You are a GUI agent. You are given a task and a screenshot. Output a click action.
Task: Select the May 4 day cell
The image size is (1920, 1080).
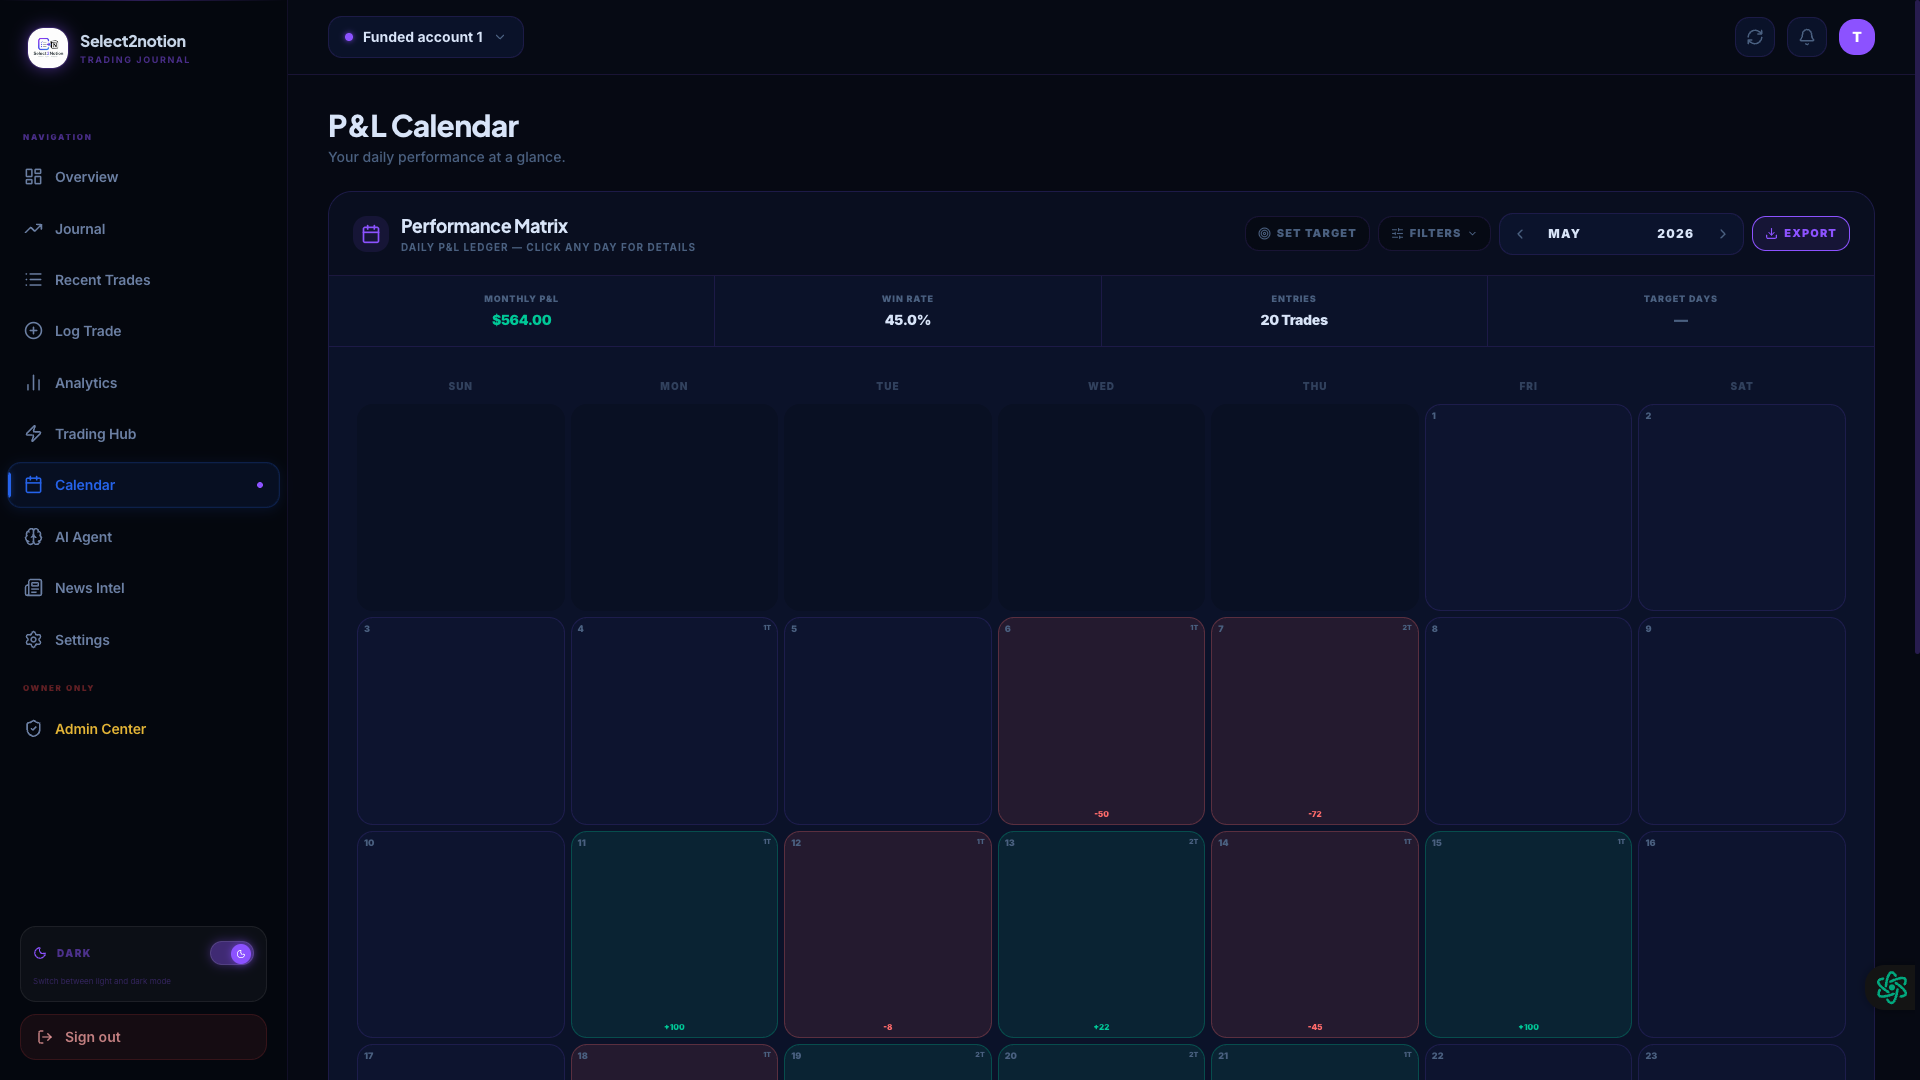click(x=674, y=721)
